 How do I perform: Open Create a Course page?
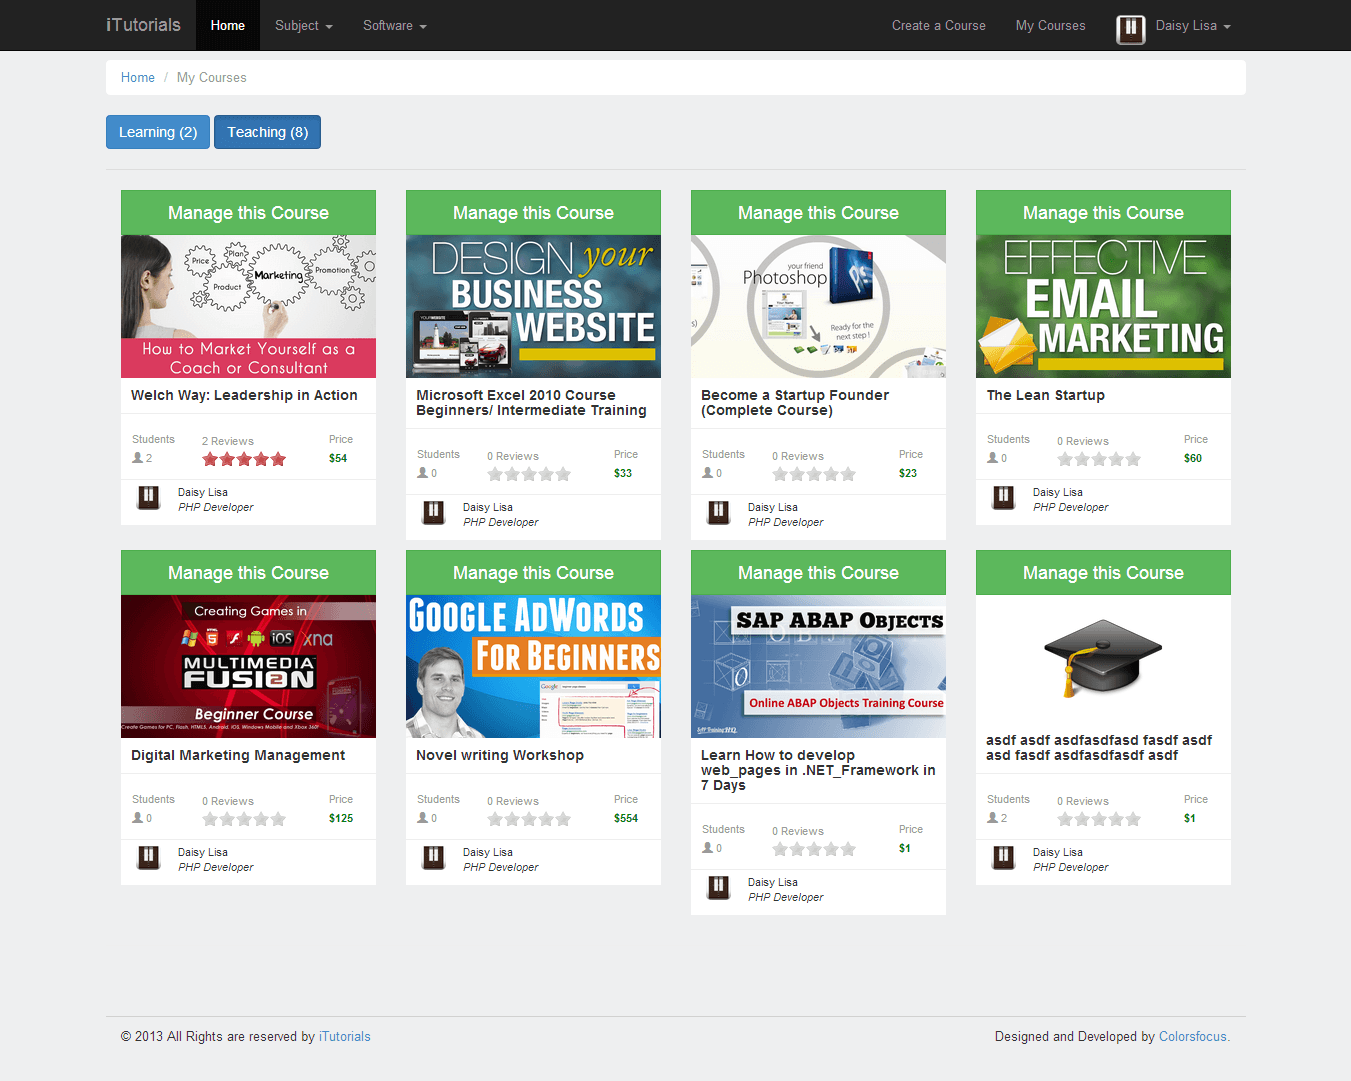click(x=939, y=25)
